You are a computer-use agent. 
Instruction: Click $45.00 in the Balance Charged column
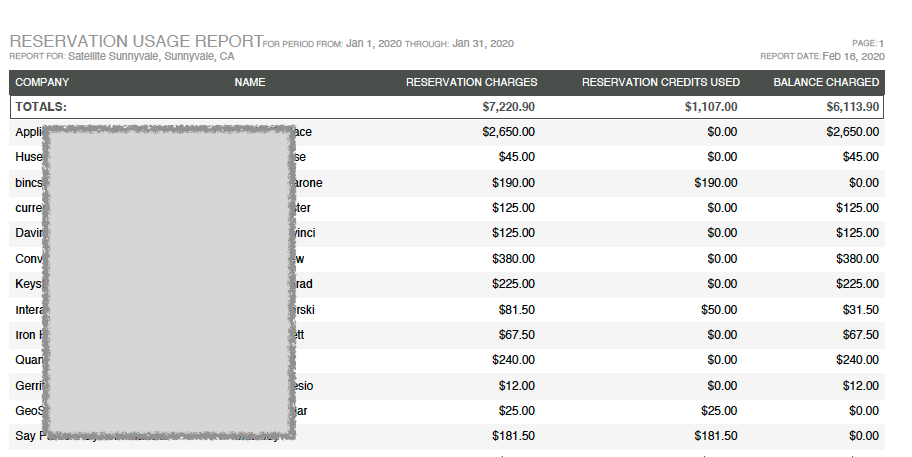(861, 157)
